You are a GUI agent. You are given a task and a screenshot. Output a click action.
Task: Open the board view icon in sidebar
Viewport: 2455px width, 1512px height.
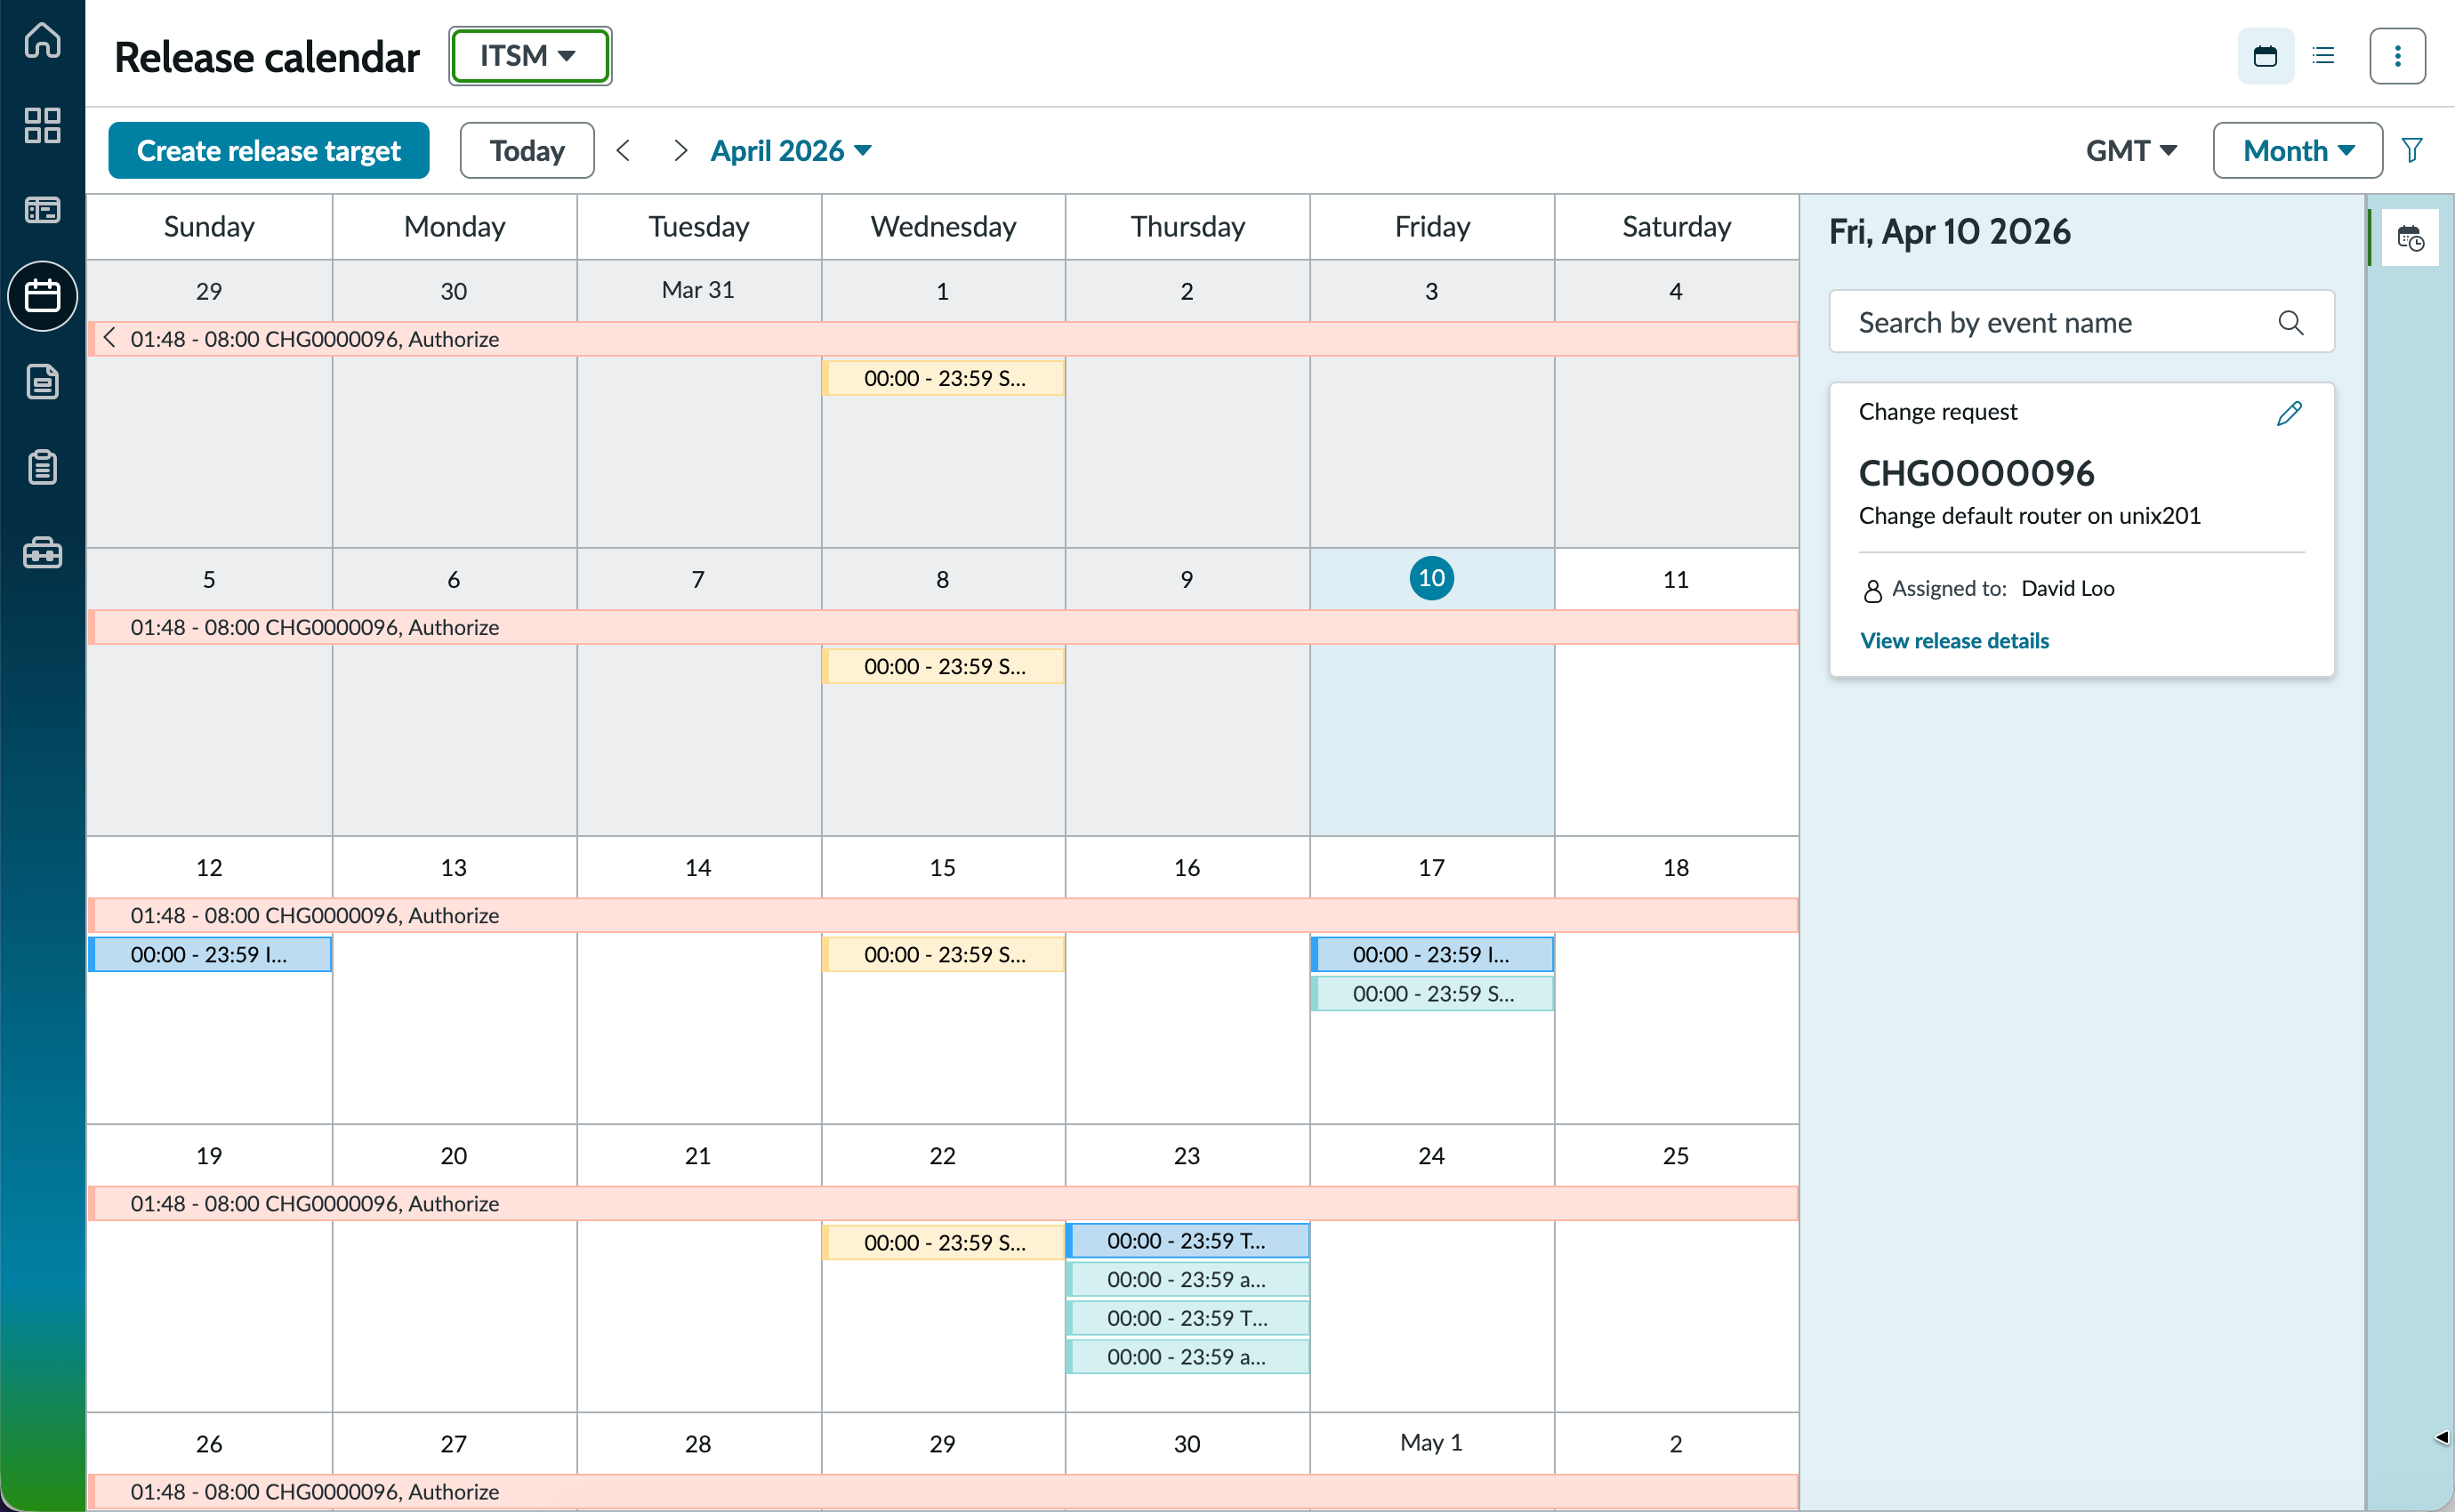pos(42,210)
